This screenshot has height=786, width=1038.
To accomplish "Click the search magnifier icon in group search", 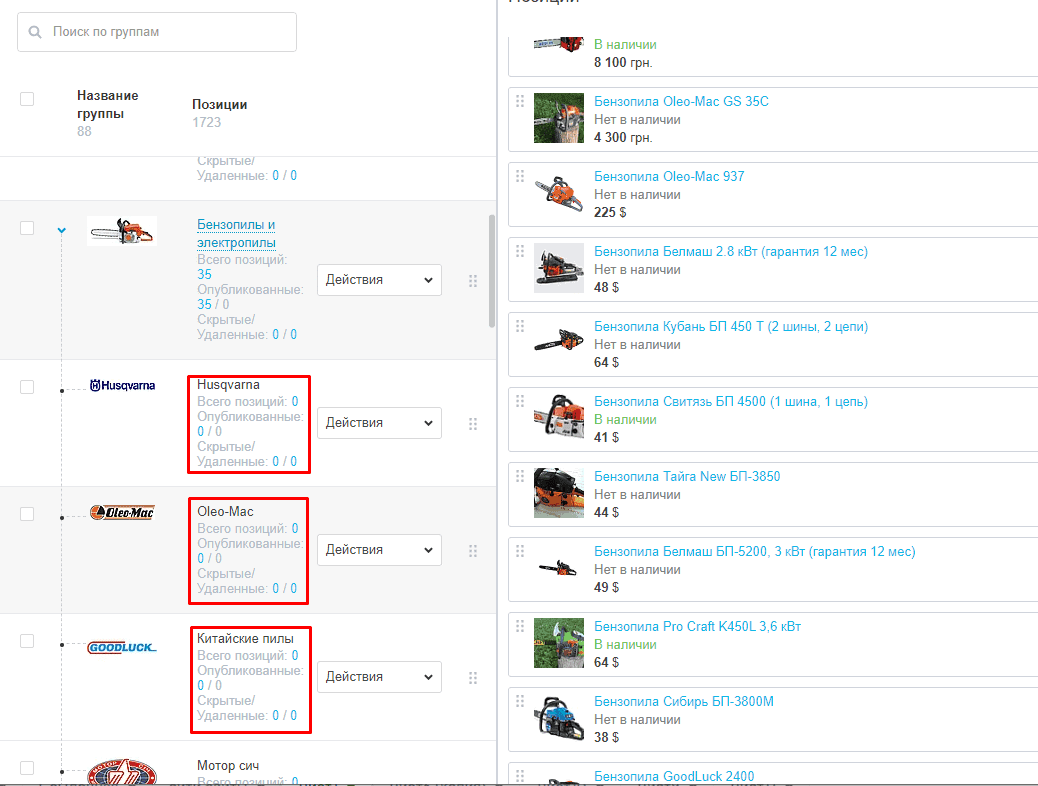I will pos(35,32).
